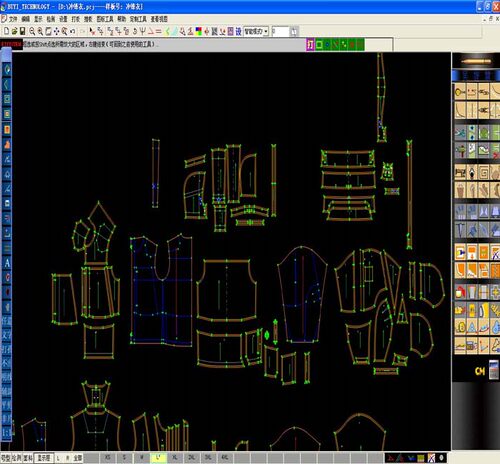The image size is (500, 464).
Task: Click the numeric input field in toolbar
Action: [x=280, y=32]
